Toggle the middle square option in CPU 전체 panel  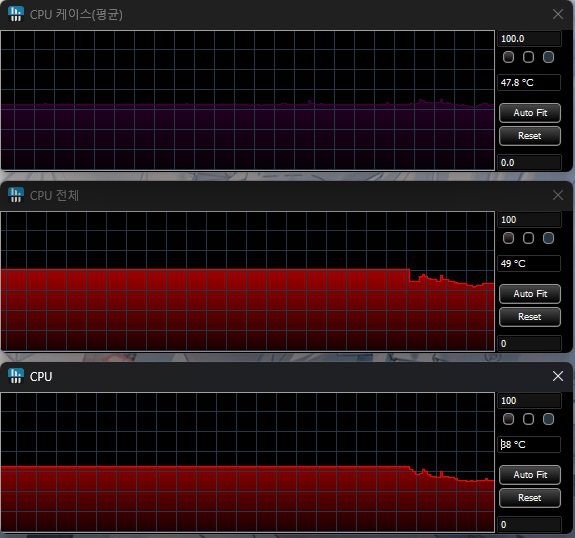pyautogui.click(x=528, y=238)
